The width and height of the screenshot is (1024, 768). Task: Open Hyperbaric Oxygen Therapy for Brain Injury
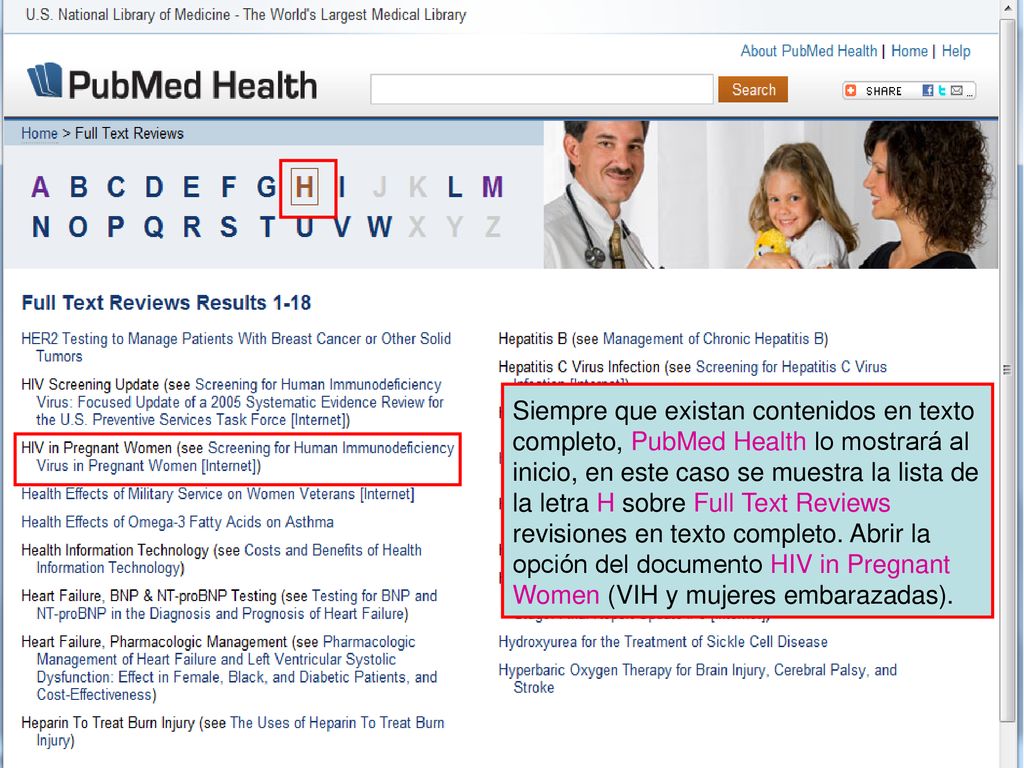click(697, 679)
